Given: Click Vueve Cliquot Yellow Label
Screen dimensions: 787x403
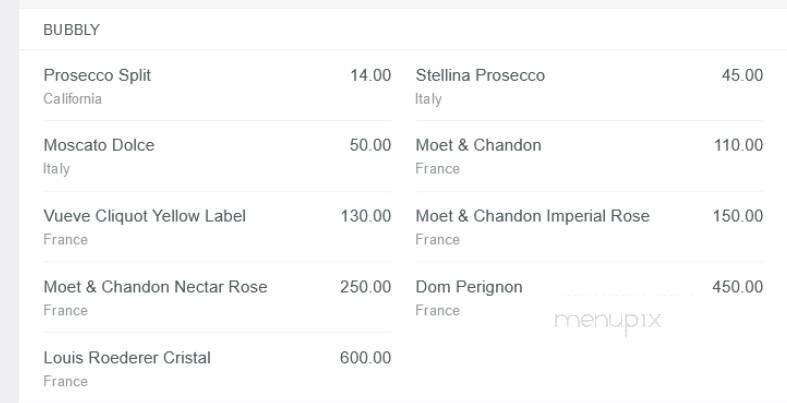Looking at the screenshot, I should click(x=144, y=217).
